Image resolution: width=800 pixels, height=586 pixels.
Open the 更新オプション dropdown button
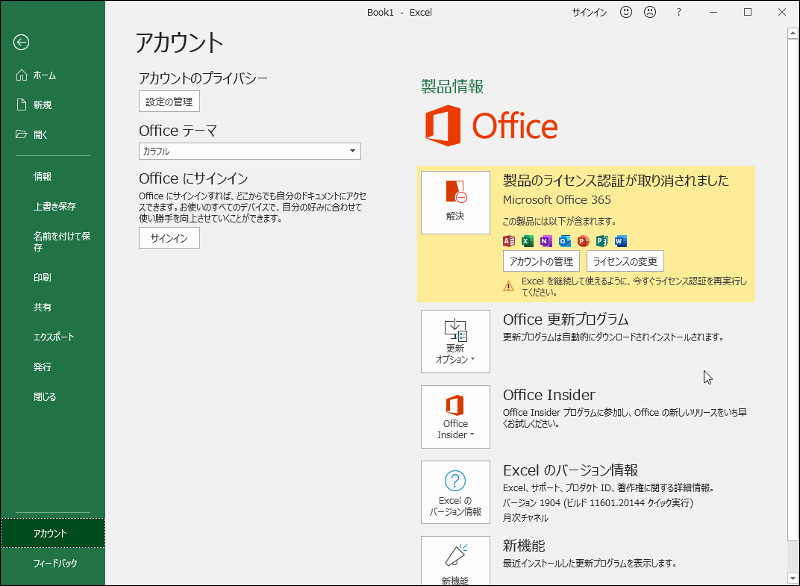[x=455, y=341]
